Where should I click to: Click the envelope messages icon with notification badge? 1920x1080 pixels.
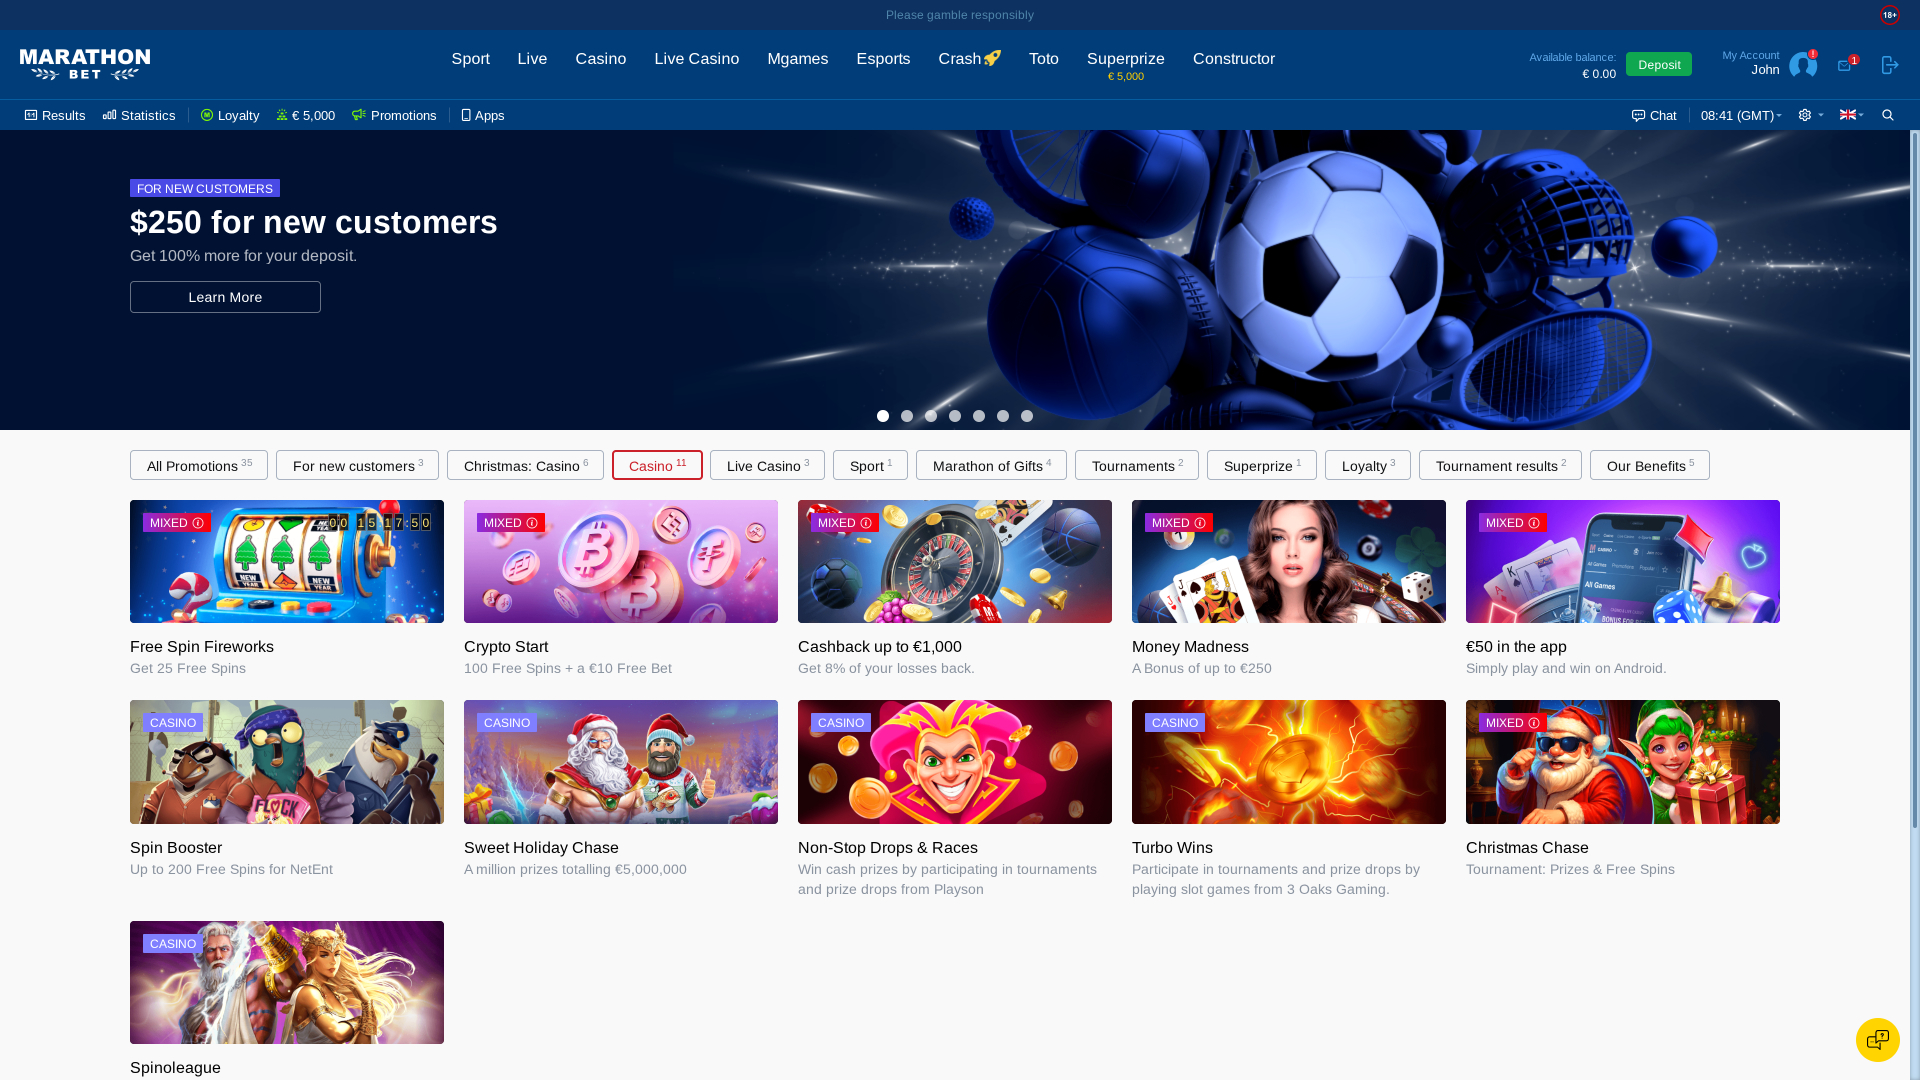[1845, 64]
